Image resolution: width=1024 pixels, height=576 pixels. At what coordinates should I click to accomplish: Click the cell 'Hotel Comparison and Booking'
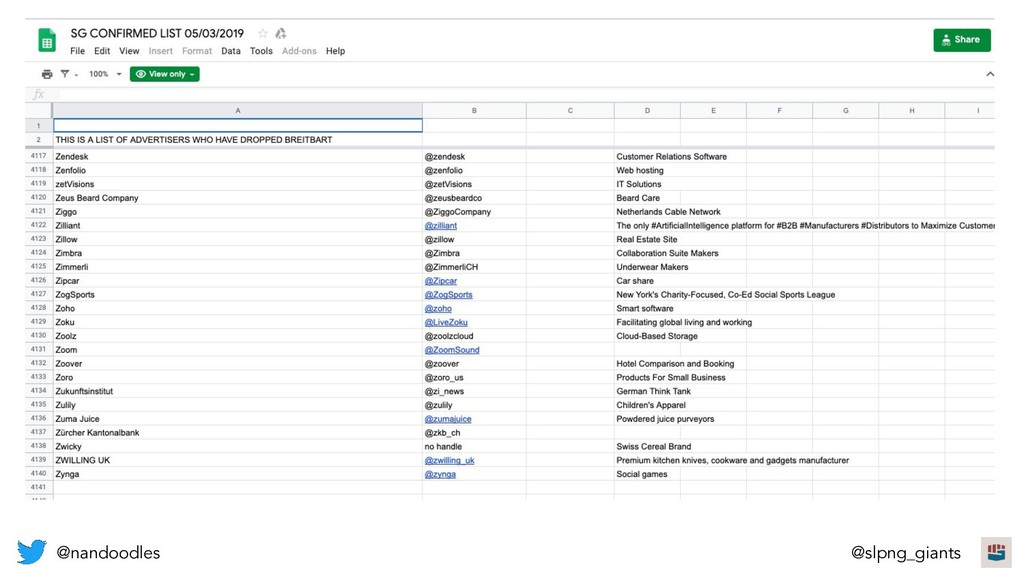pyautogui.click(x=675, y=364)
